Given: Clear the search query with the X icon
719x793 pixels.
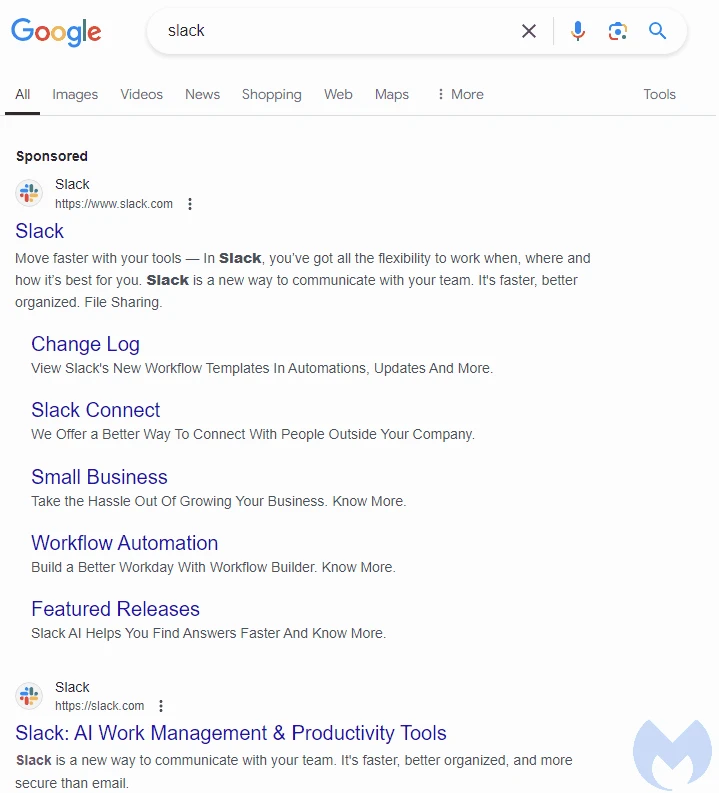Looking at the screenshot, I should click(x=529, y=31).
